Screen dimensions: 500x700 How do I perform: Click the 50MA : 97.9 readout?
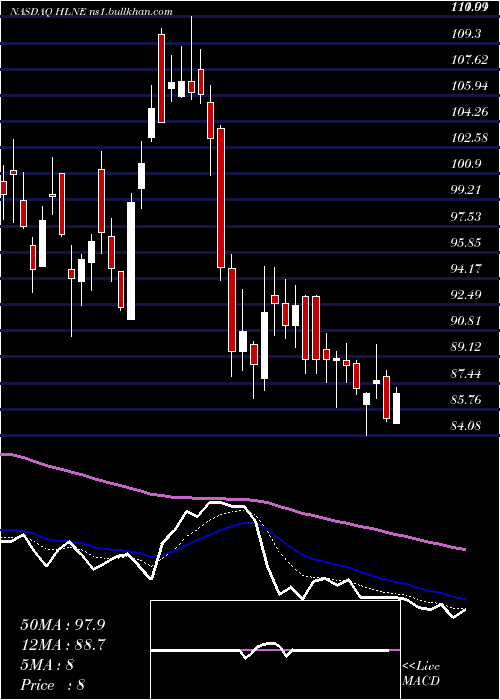63,625
